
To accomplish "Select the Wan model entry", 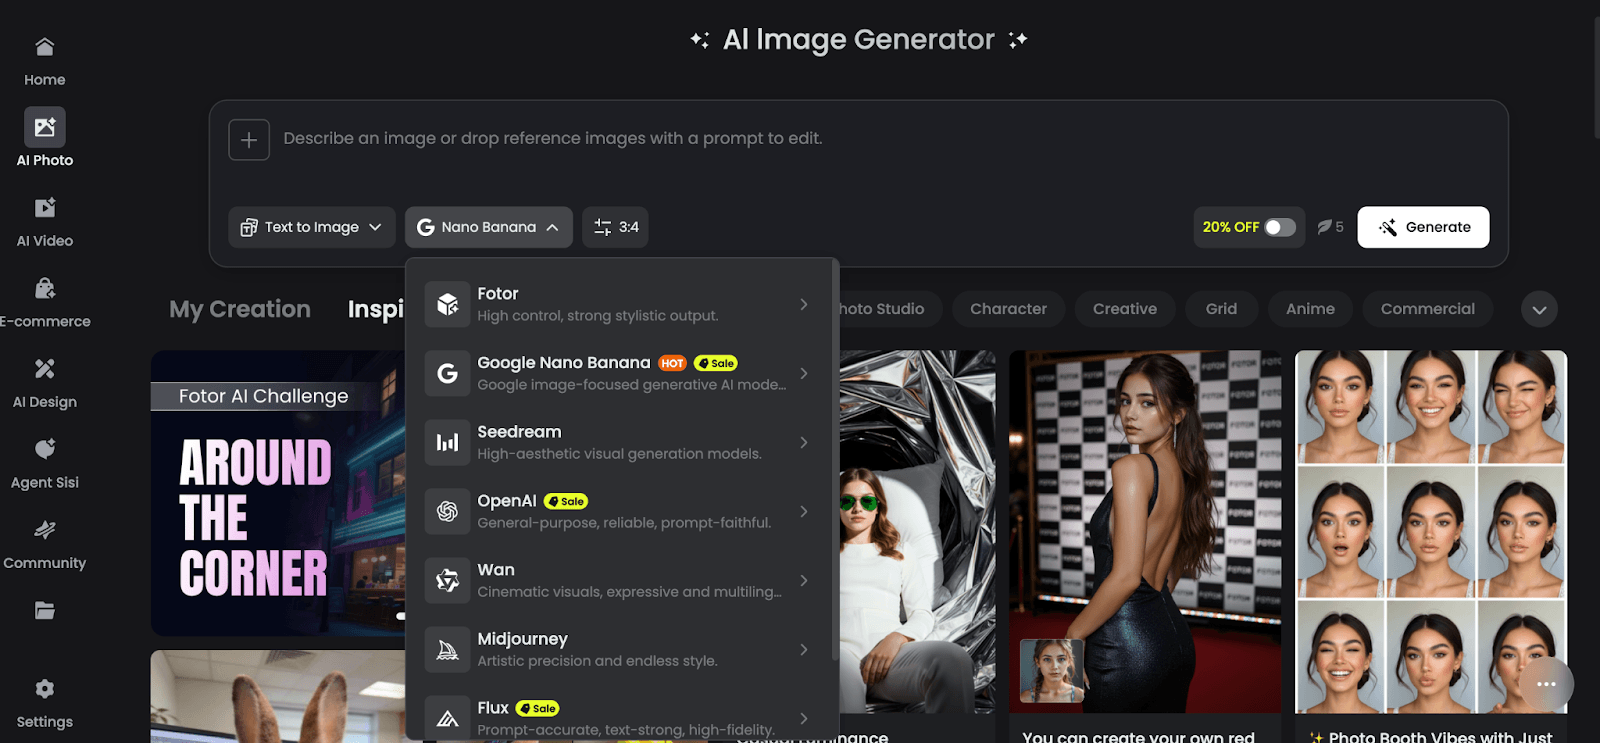I will (x=620, y=580).
